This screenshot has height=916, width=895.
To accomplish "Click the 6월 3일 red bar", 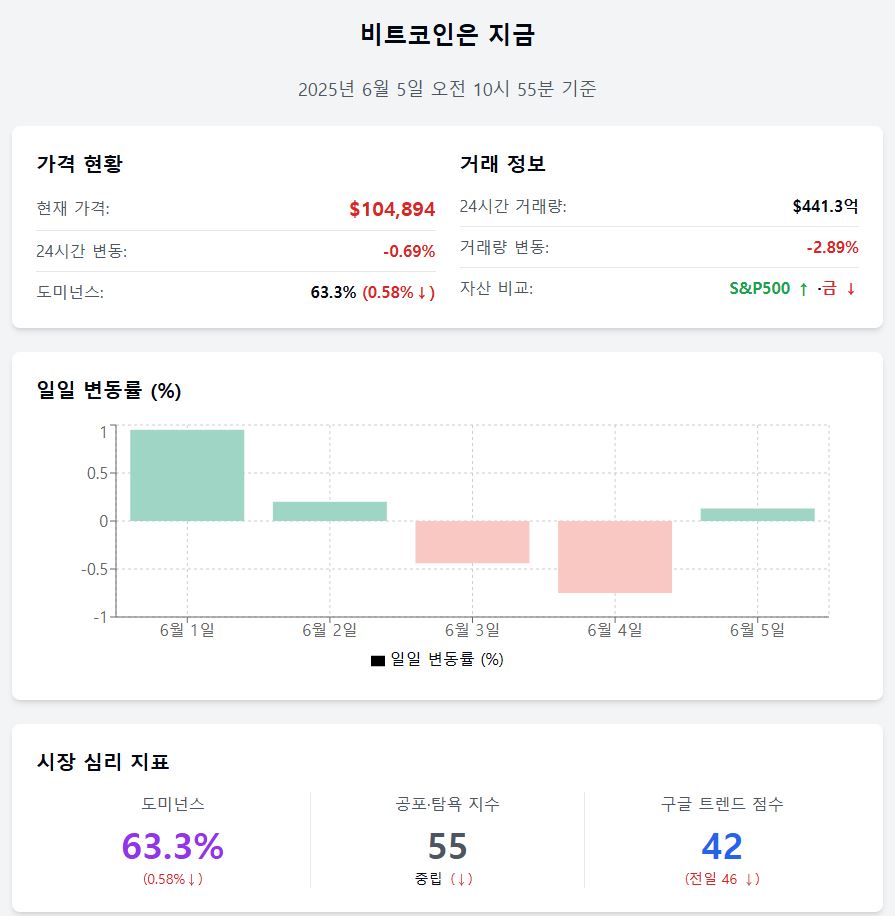I will point(472,542).
